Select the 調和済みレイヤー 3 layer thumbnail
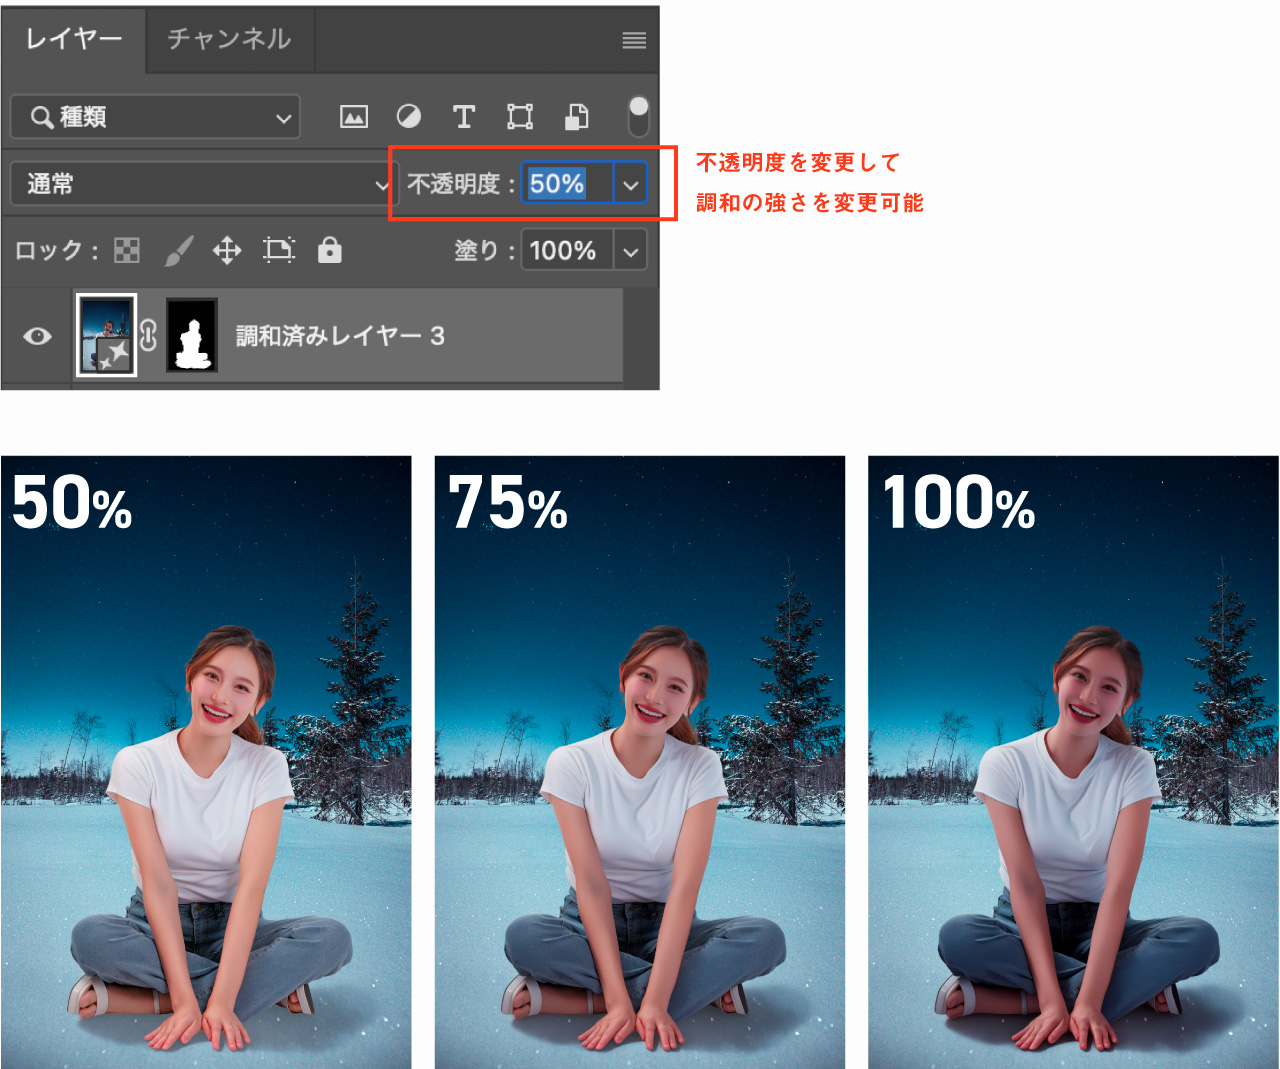The height and width of the screenshot is (1069, 1280). [106, 335]
